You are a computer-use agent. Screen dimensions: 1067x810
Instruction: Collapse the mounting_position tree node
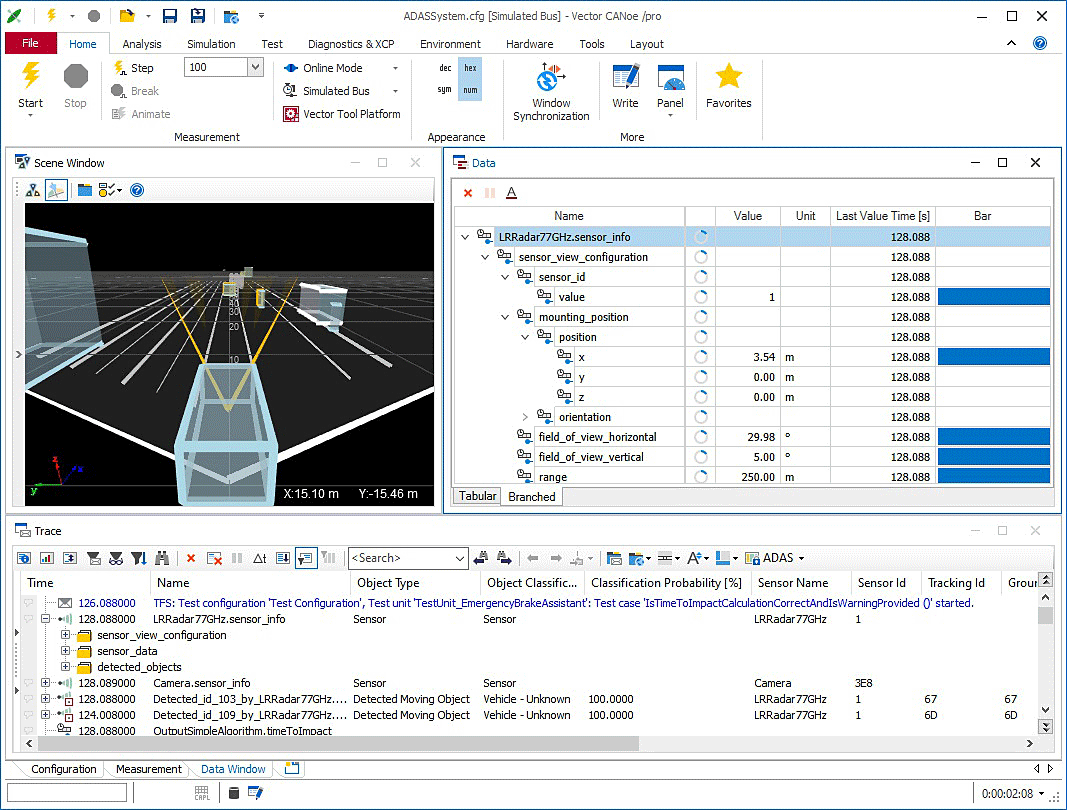tap(506, 317)
